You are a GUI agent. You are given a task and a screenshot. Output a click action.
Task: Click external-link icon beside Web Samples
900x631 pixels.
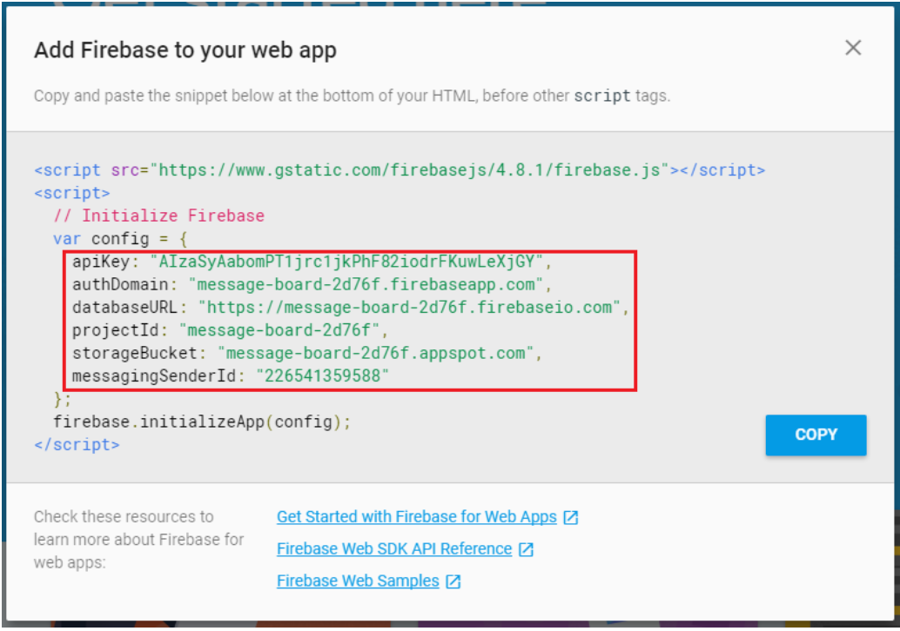pyautogui.click(x=453, y=582)
